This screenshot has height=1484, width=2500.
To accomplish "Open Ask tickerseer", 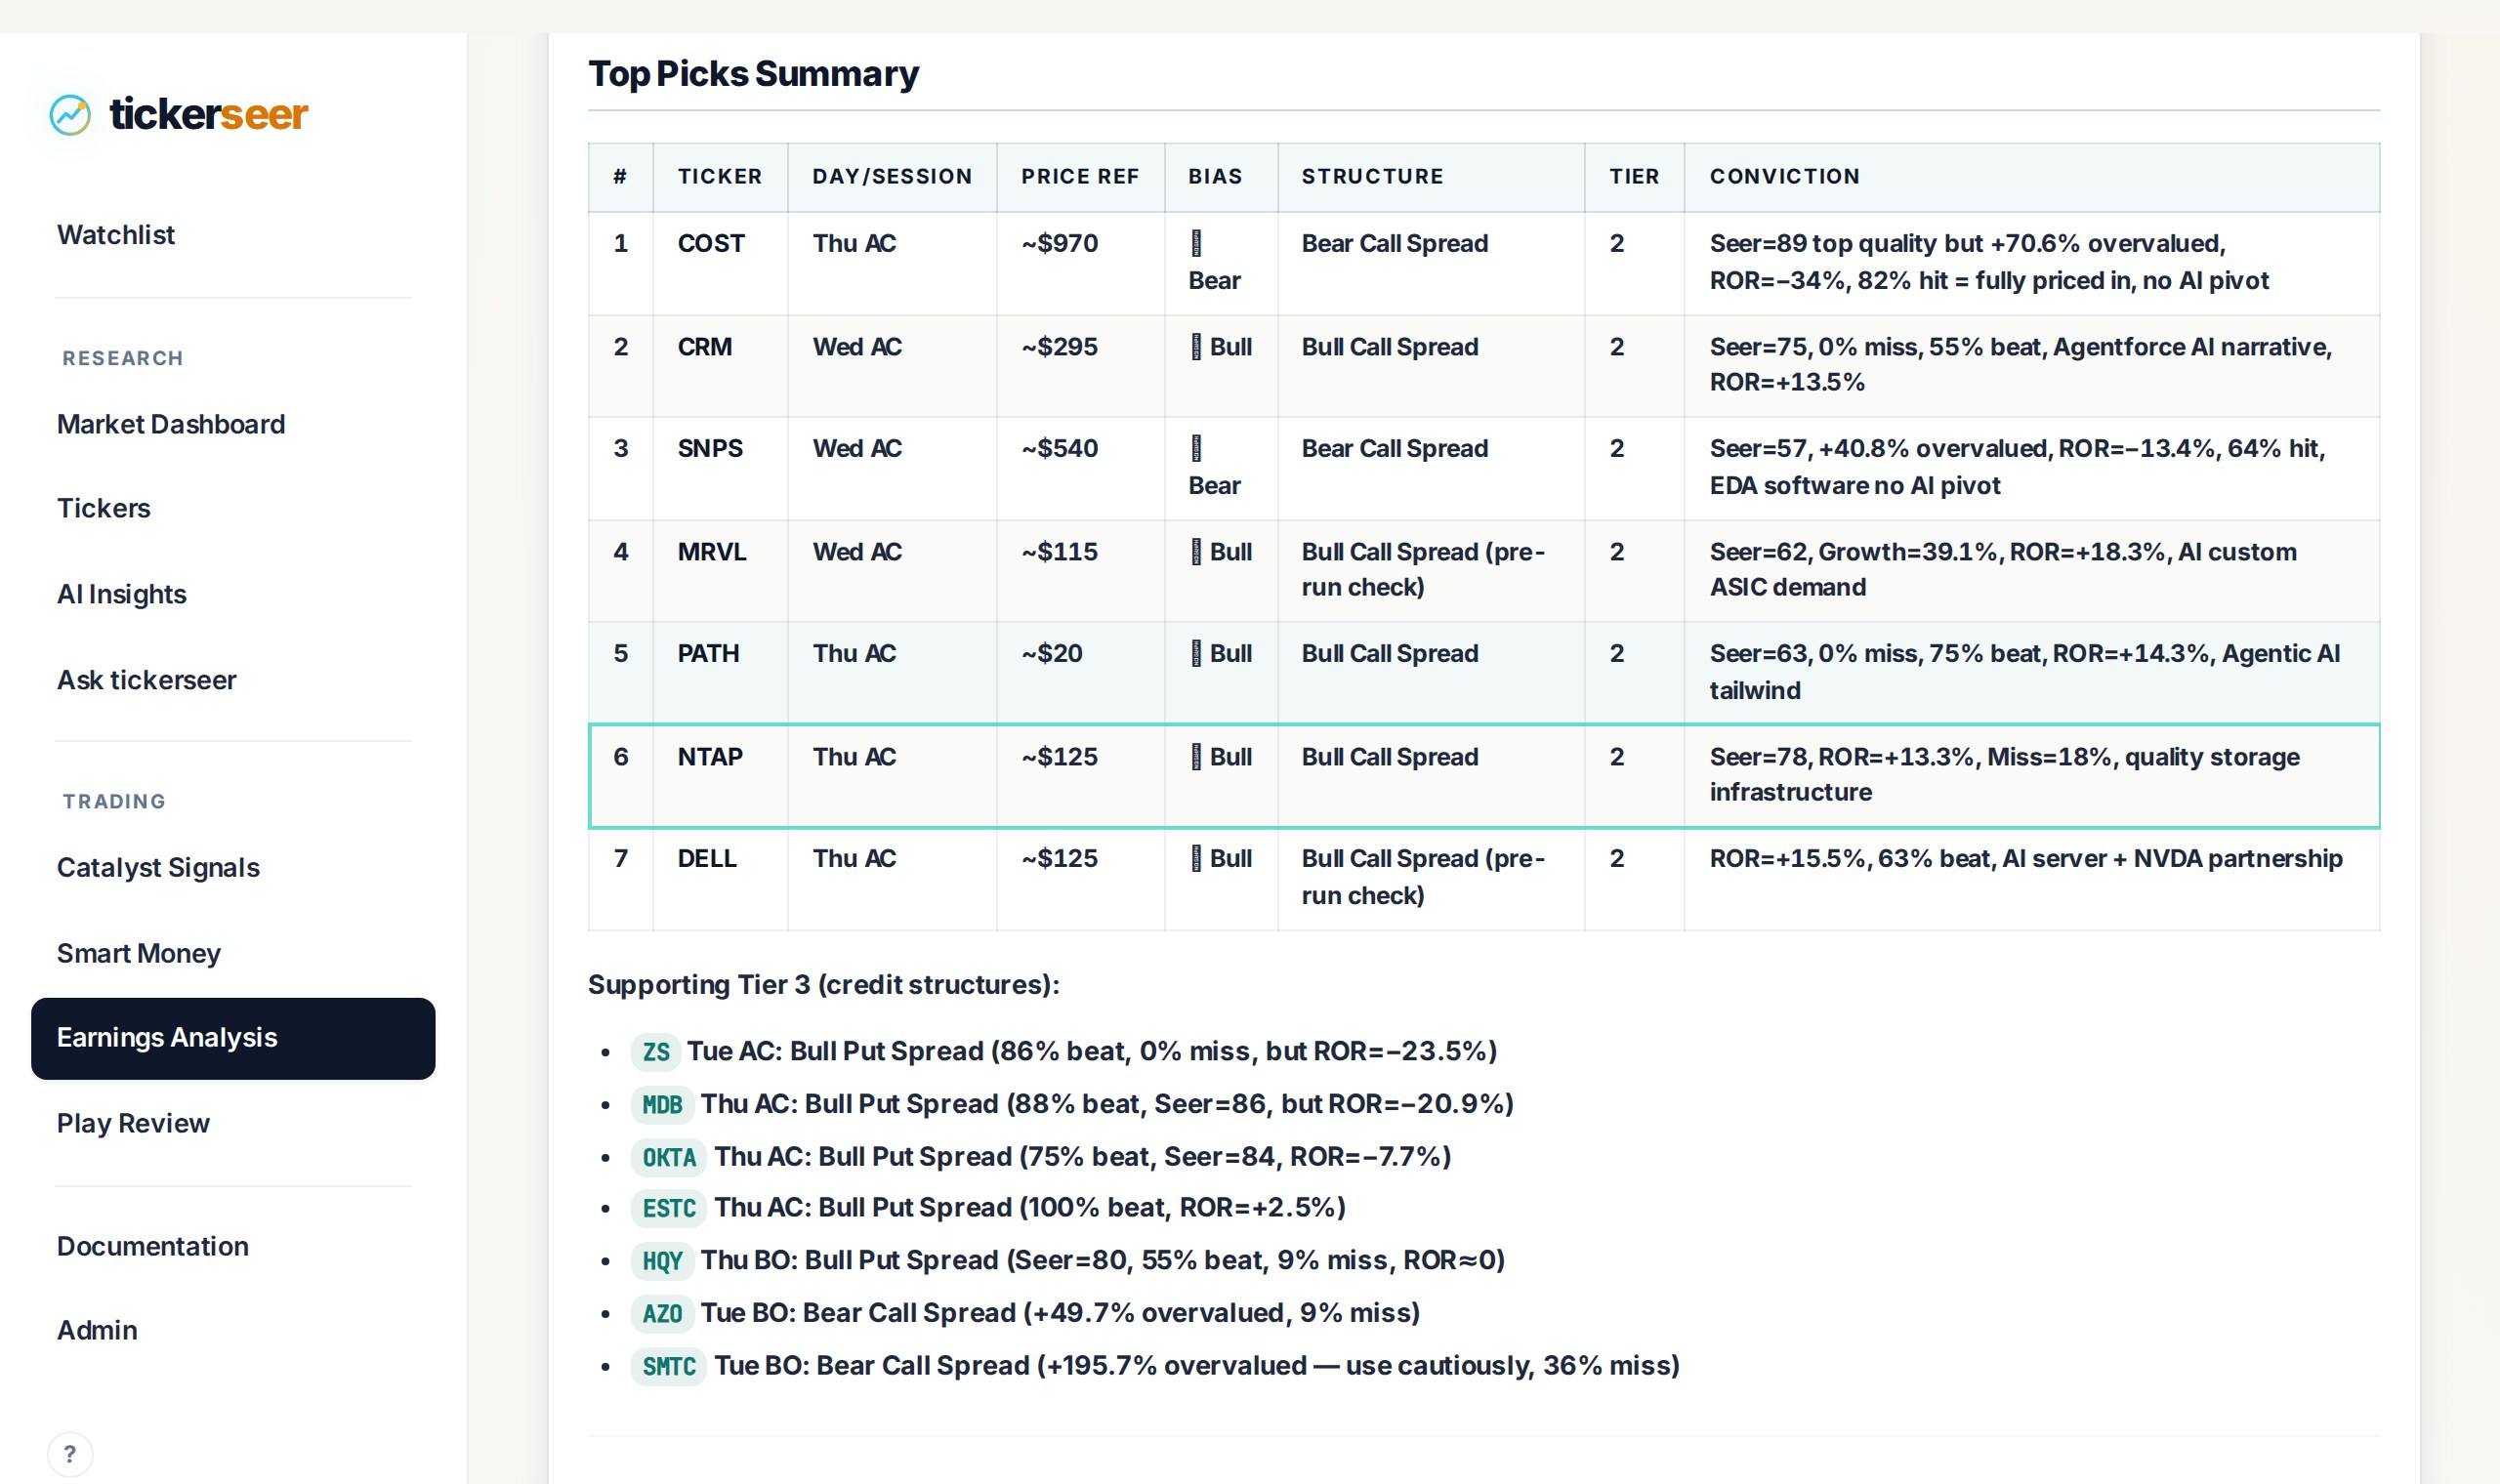I will point(147,680).
